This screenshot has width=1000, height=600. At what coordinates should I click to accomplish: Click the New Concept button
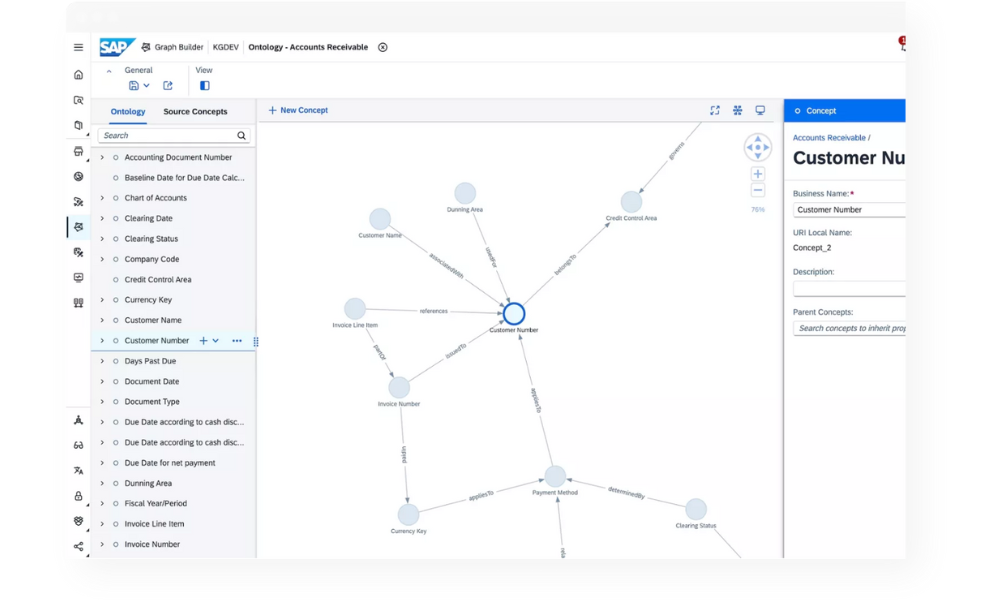tap(298, 110)
